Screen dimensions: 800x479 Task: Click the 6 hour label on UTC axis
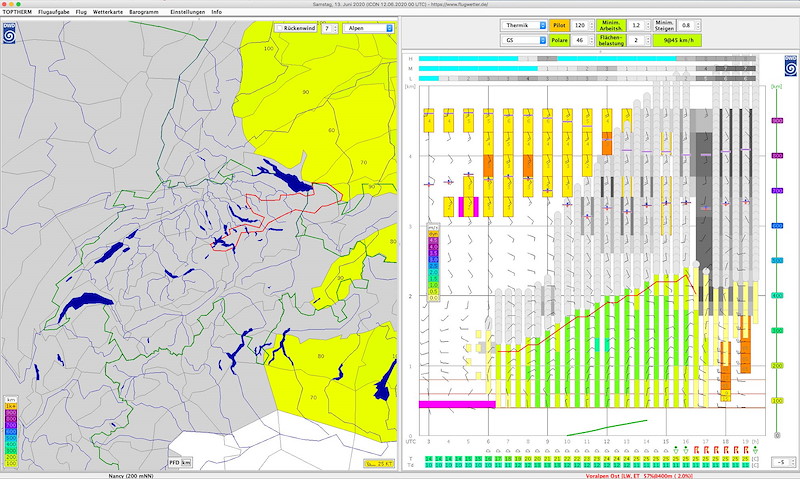tap(488, 441)
